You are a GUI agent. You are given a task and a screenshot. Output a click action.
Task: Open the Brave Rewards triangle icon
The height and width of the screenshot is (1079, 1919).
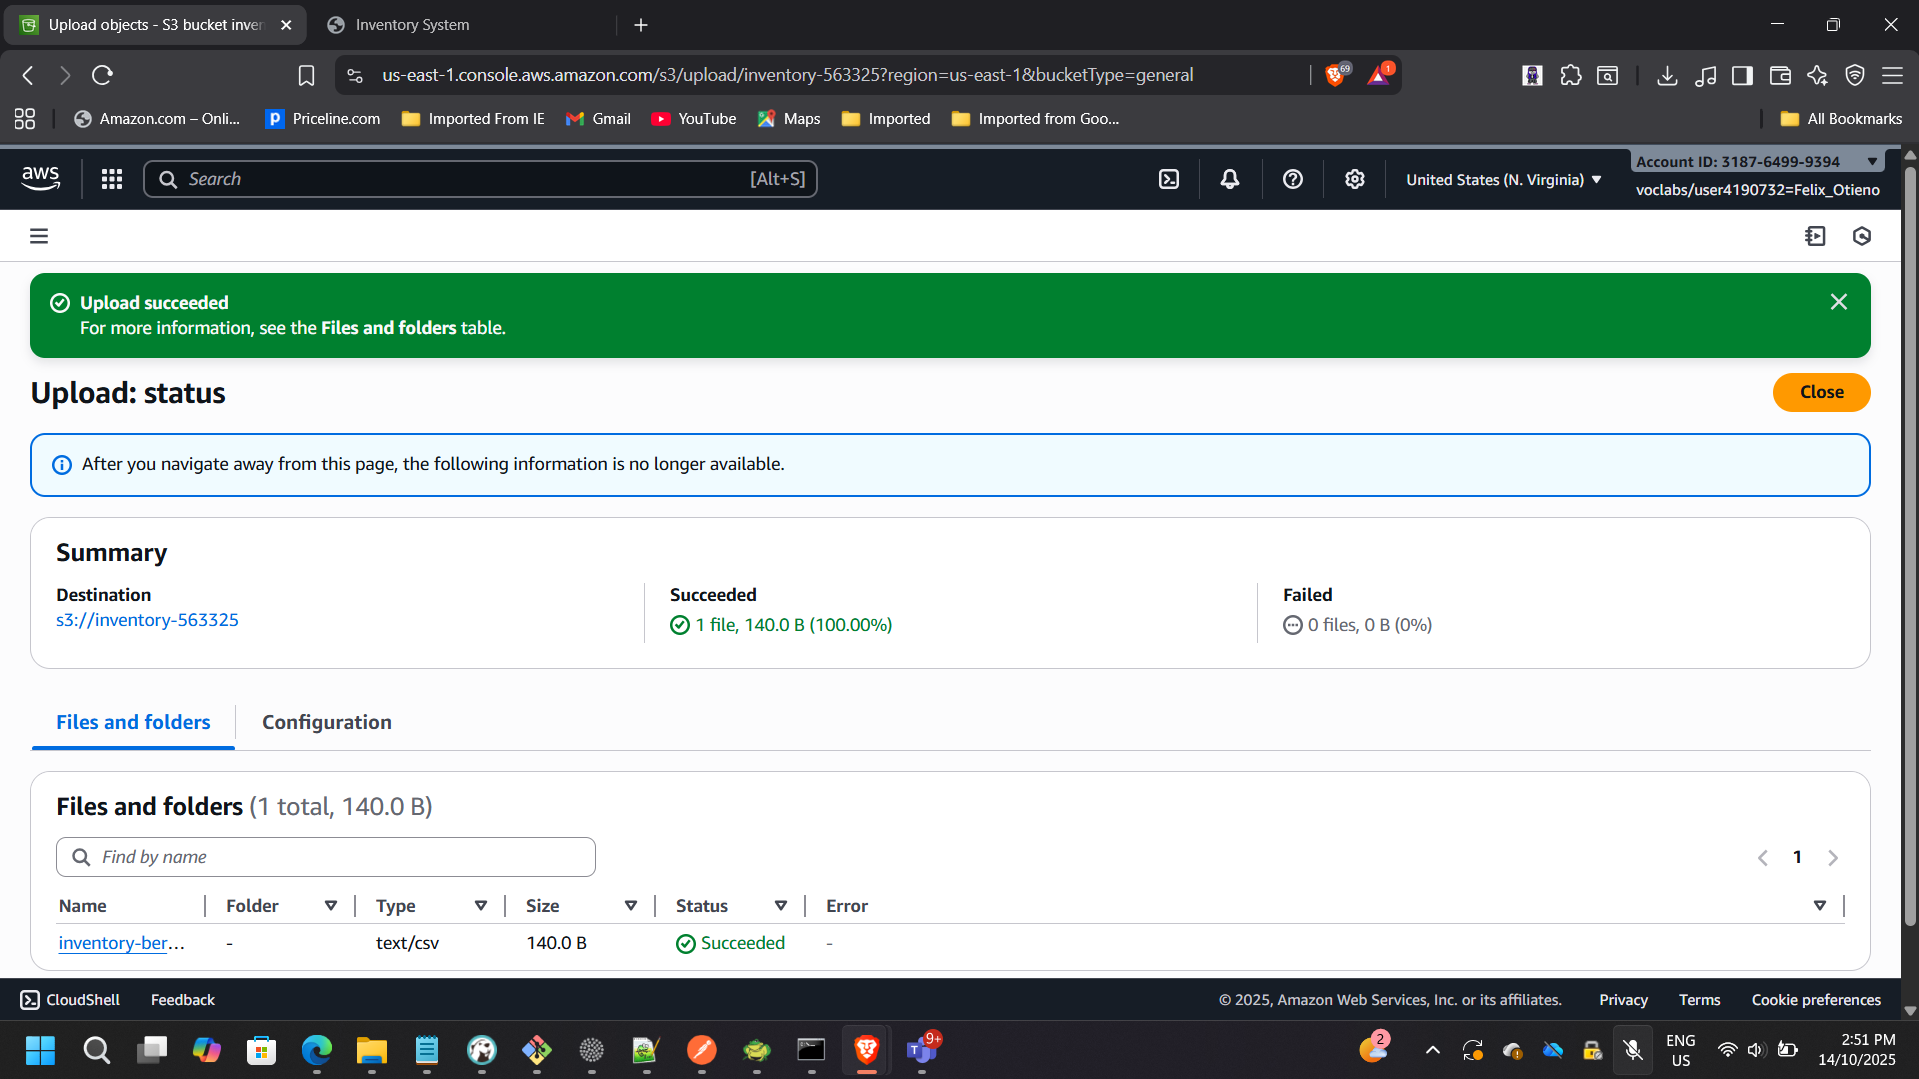(1378, 74)
